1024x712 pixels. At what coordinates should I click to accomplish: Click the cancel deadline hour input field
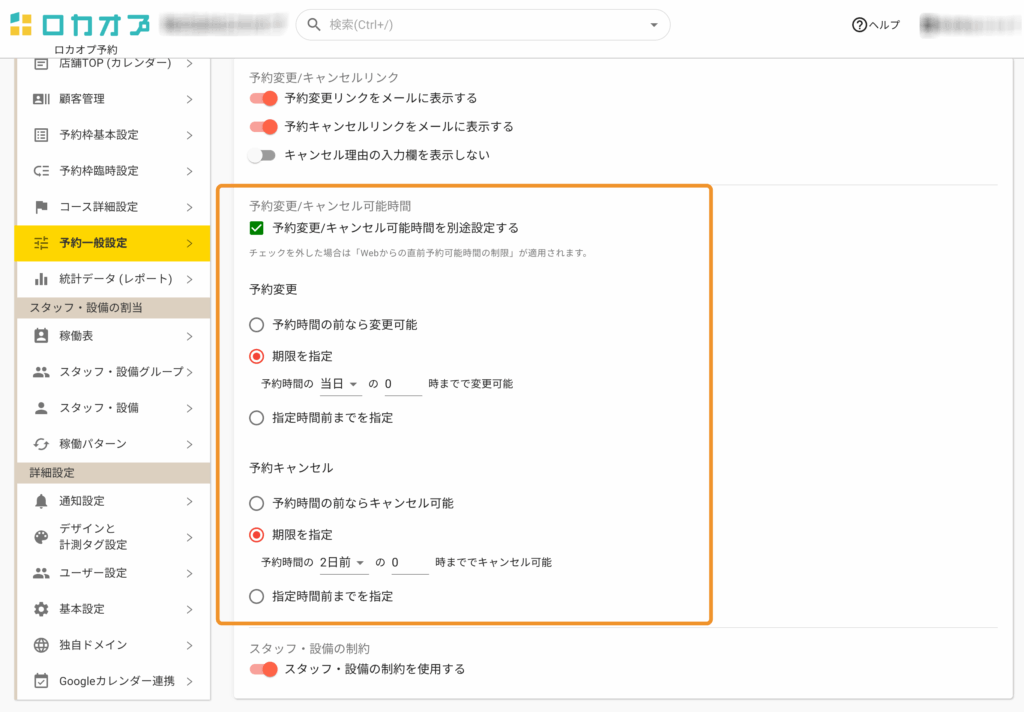coord(409,563)
